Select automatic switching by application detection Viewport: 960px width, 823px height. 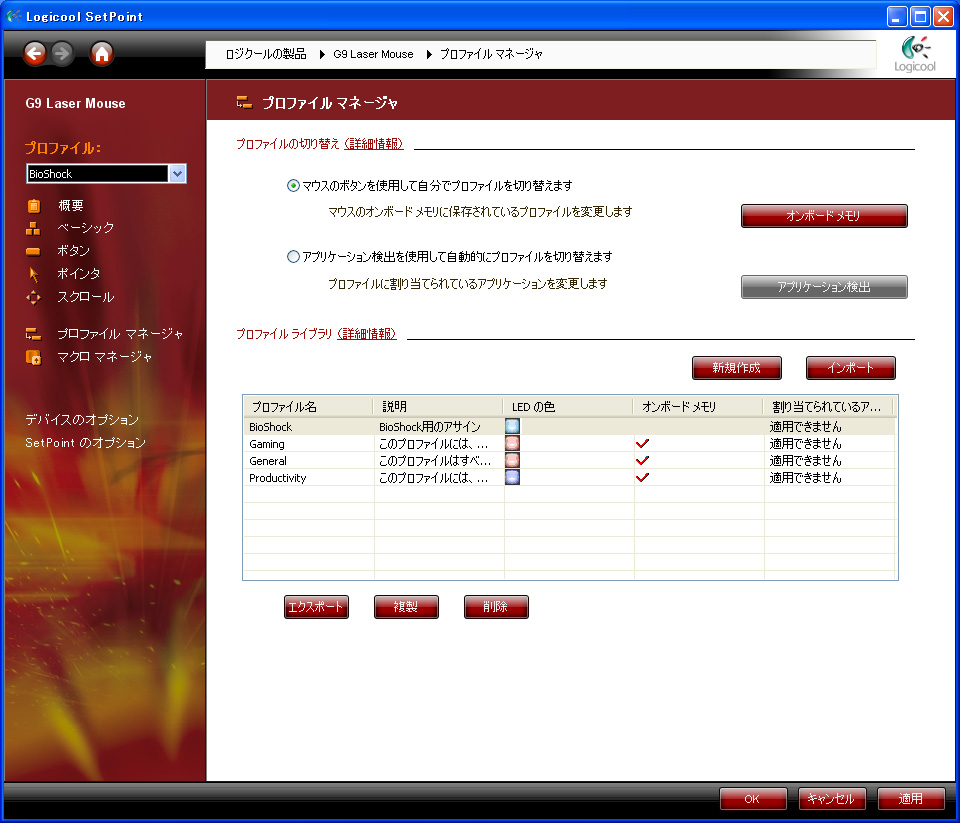(293, 257)
